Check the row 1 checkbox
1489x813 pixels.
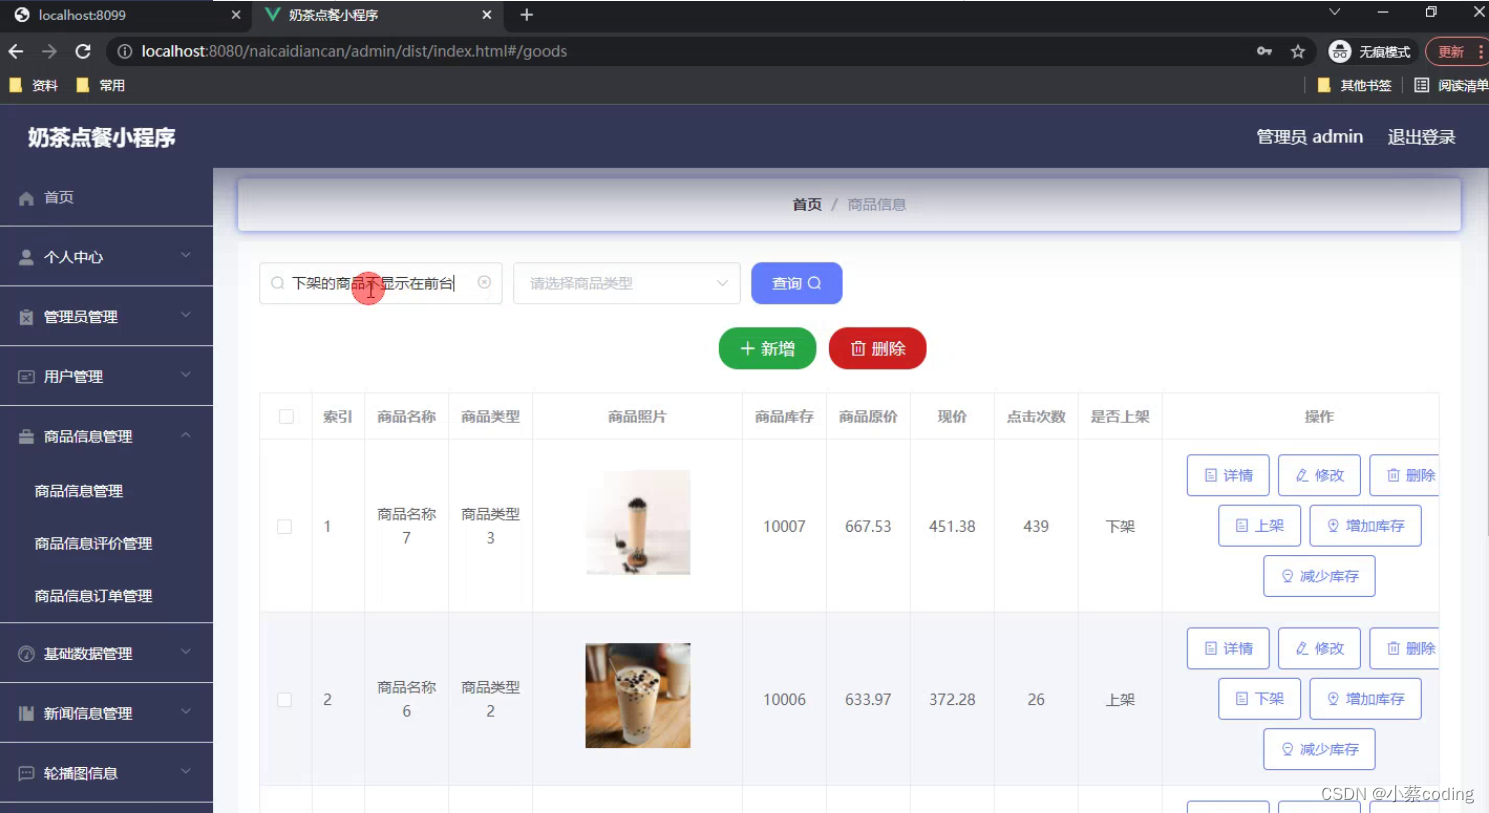(x=285, y=526)
